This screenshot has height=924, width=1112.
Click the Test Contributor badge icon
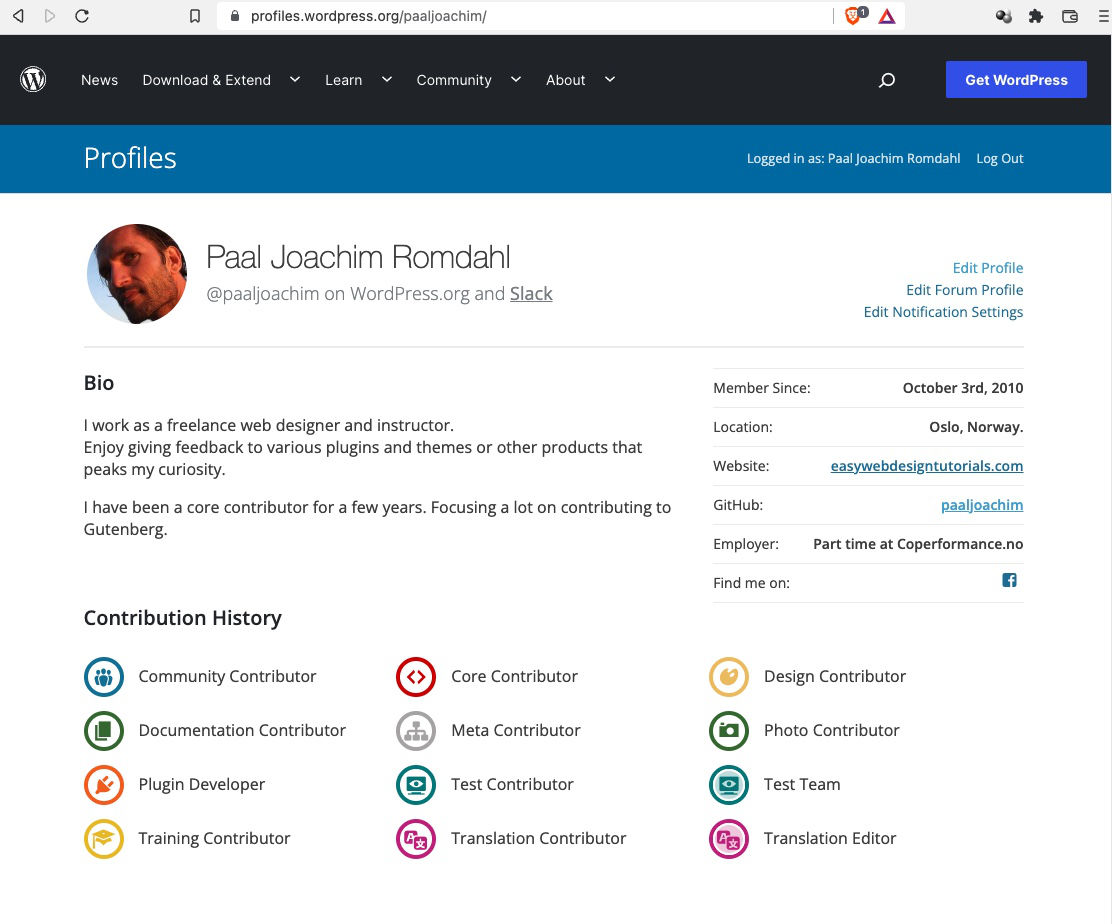coord(416,784)
